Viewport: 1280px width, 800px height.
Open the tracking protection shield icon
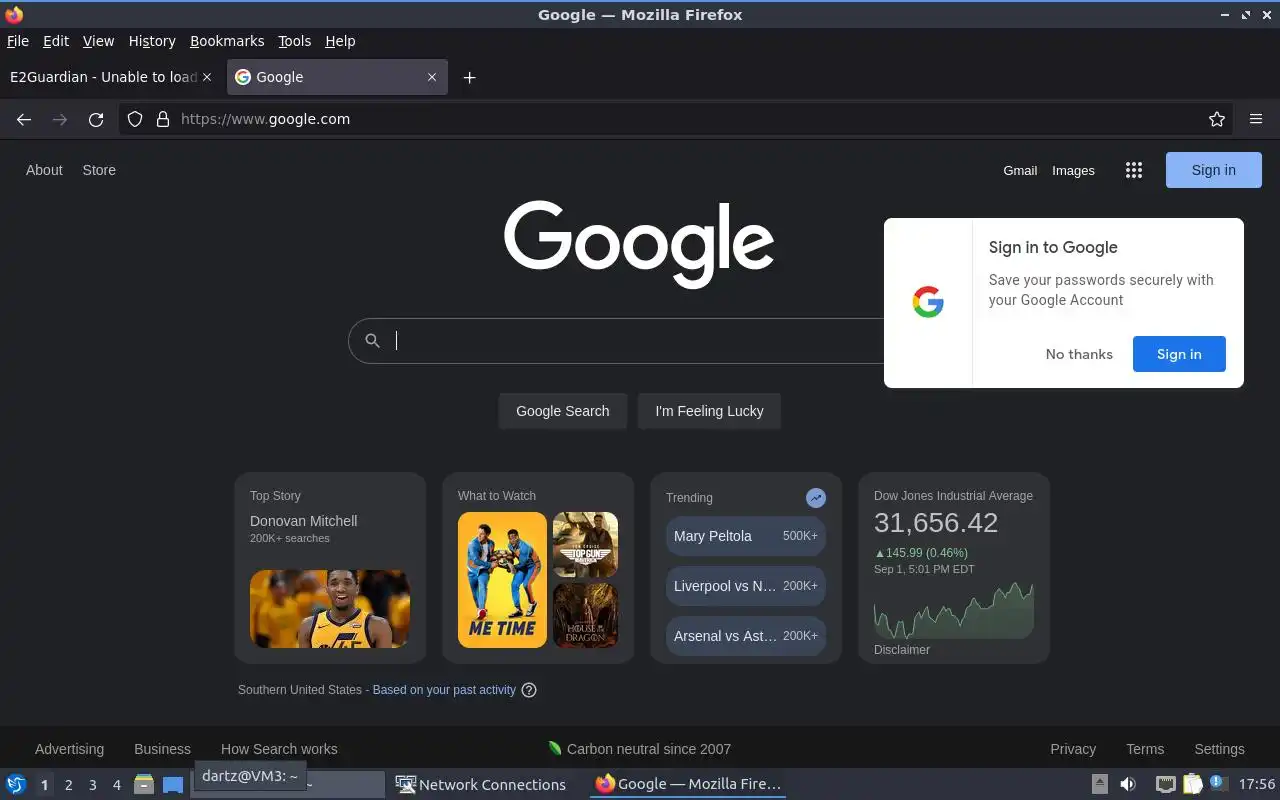[135, 119]
